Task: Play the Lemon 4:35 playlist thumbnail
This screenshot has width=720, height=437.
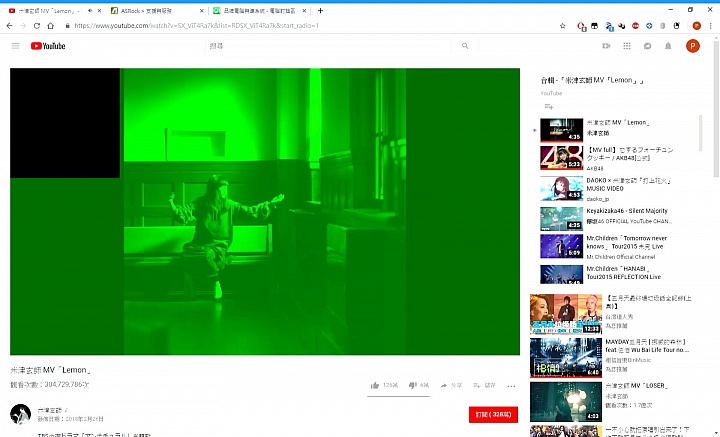Action: point(561,130)
